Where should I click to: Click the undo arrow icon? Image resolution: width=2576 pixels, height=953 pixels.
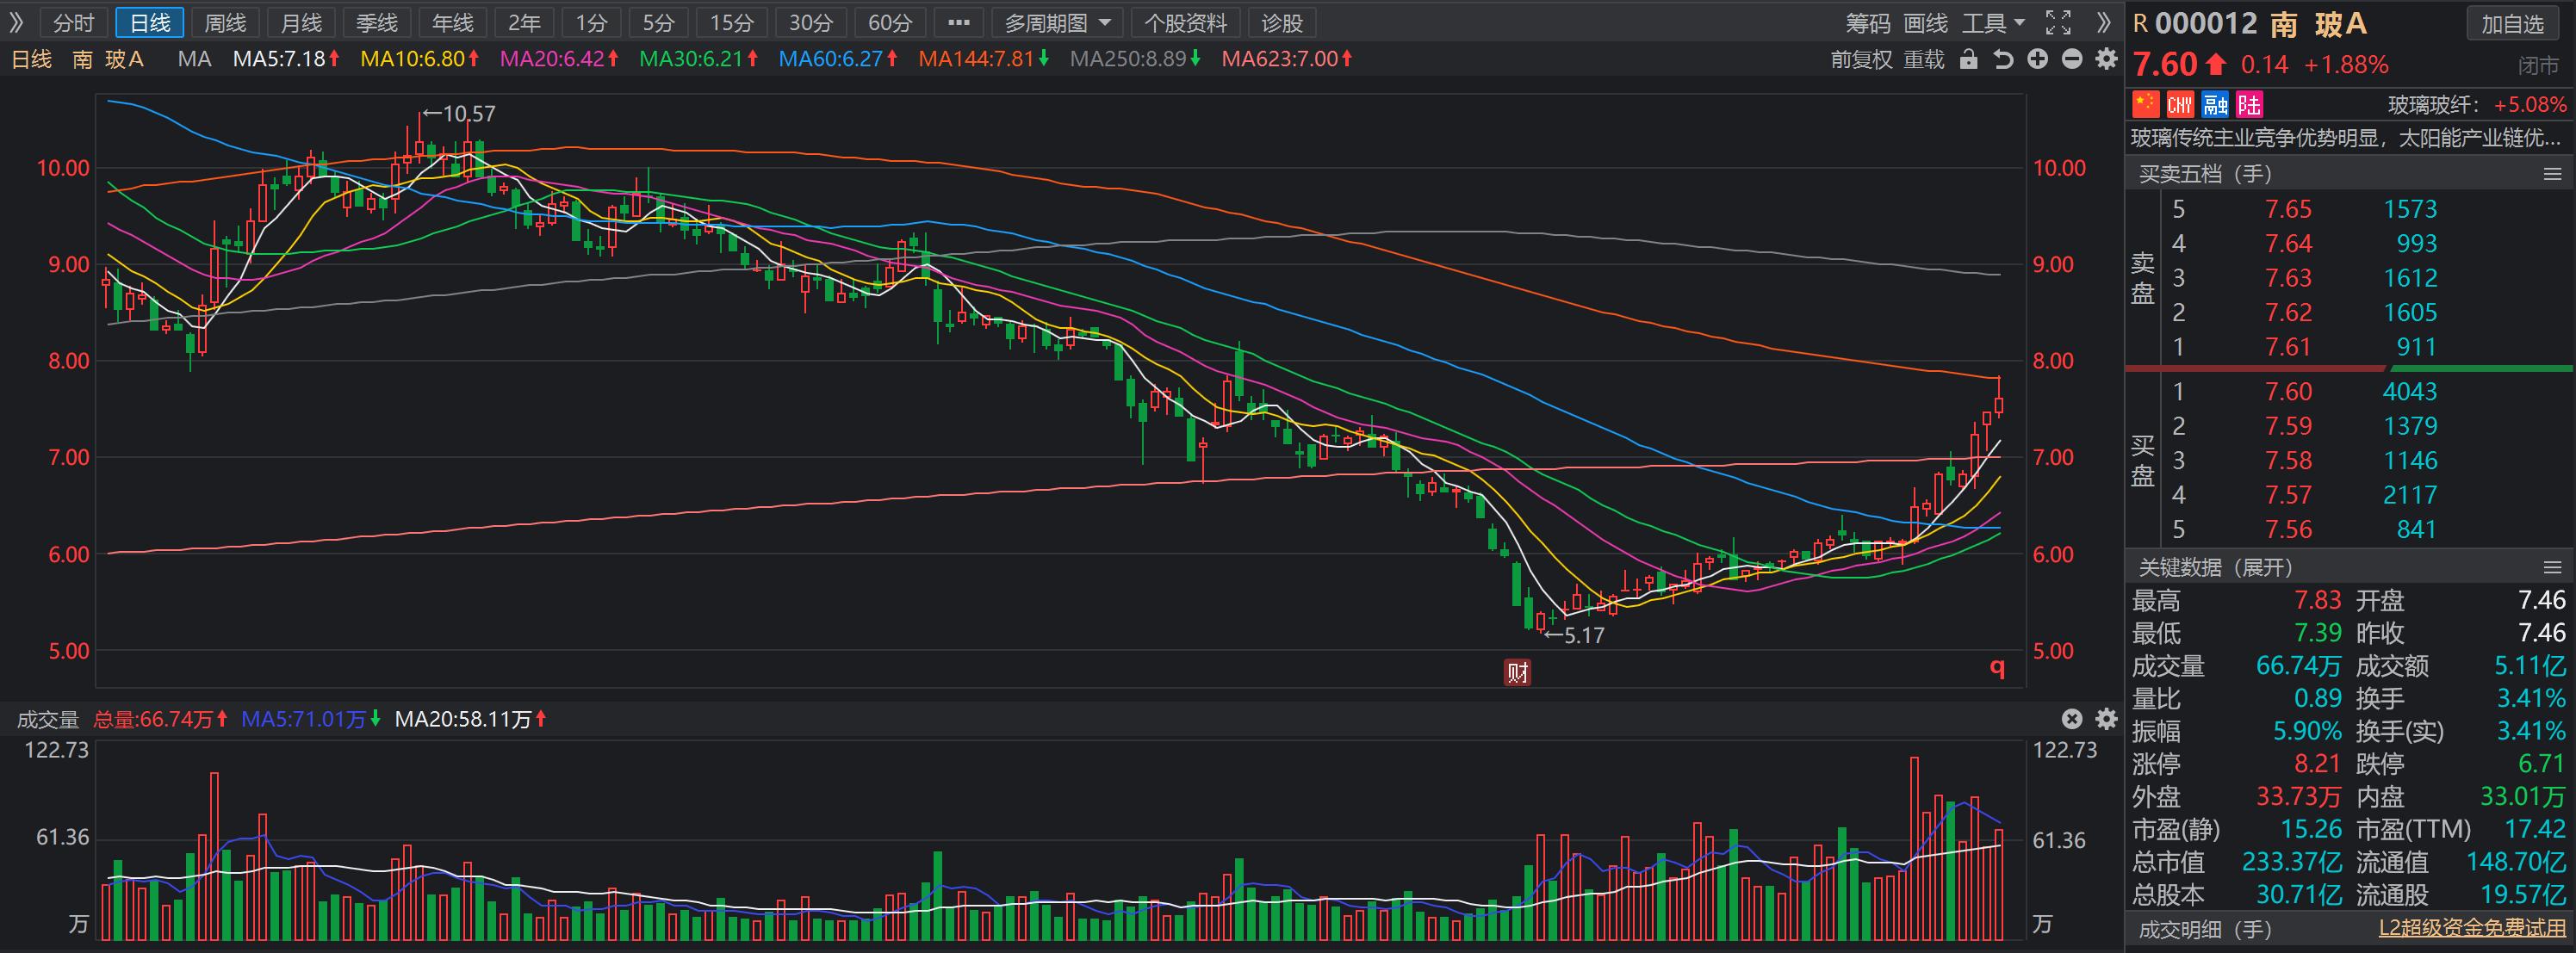[2003, 59]
